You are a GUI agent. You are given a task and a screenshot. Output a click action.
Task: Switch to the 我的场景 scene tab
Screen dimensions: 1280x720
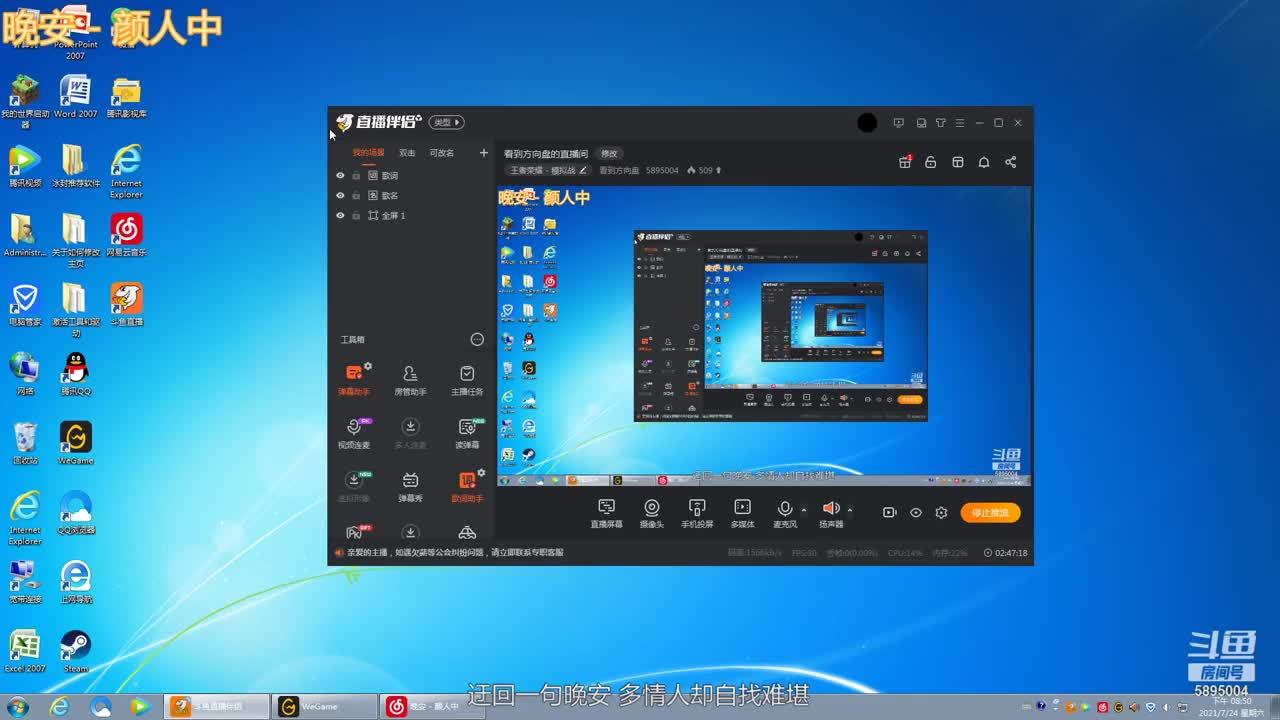pos(368,153)
